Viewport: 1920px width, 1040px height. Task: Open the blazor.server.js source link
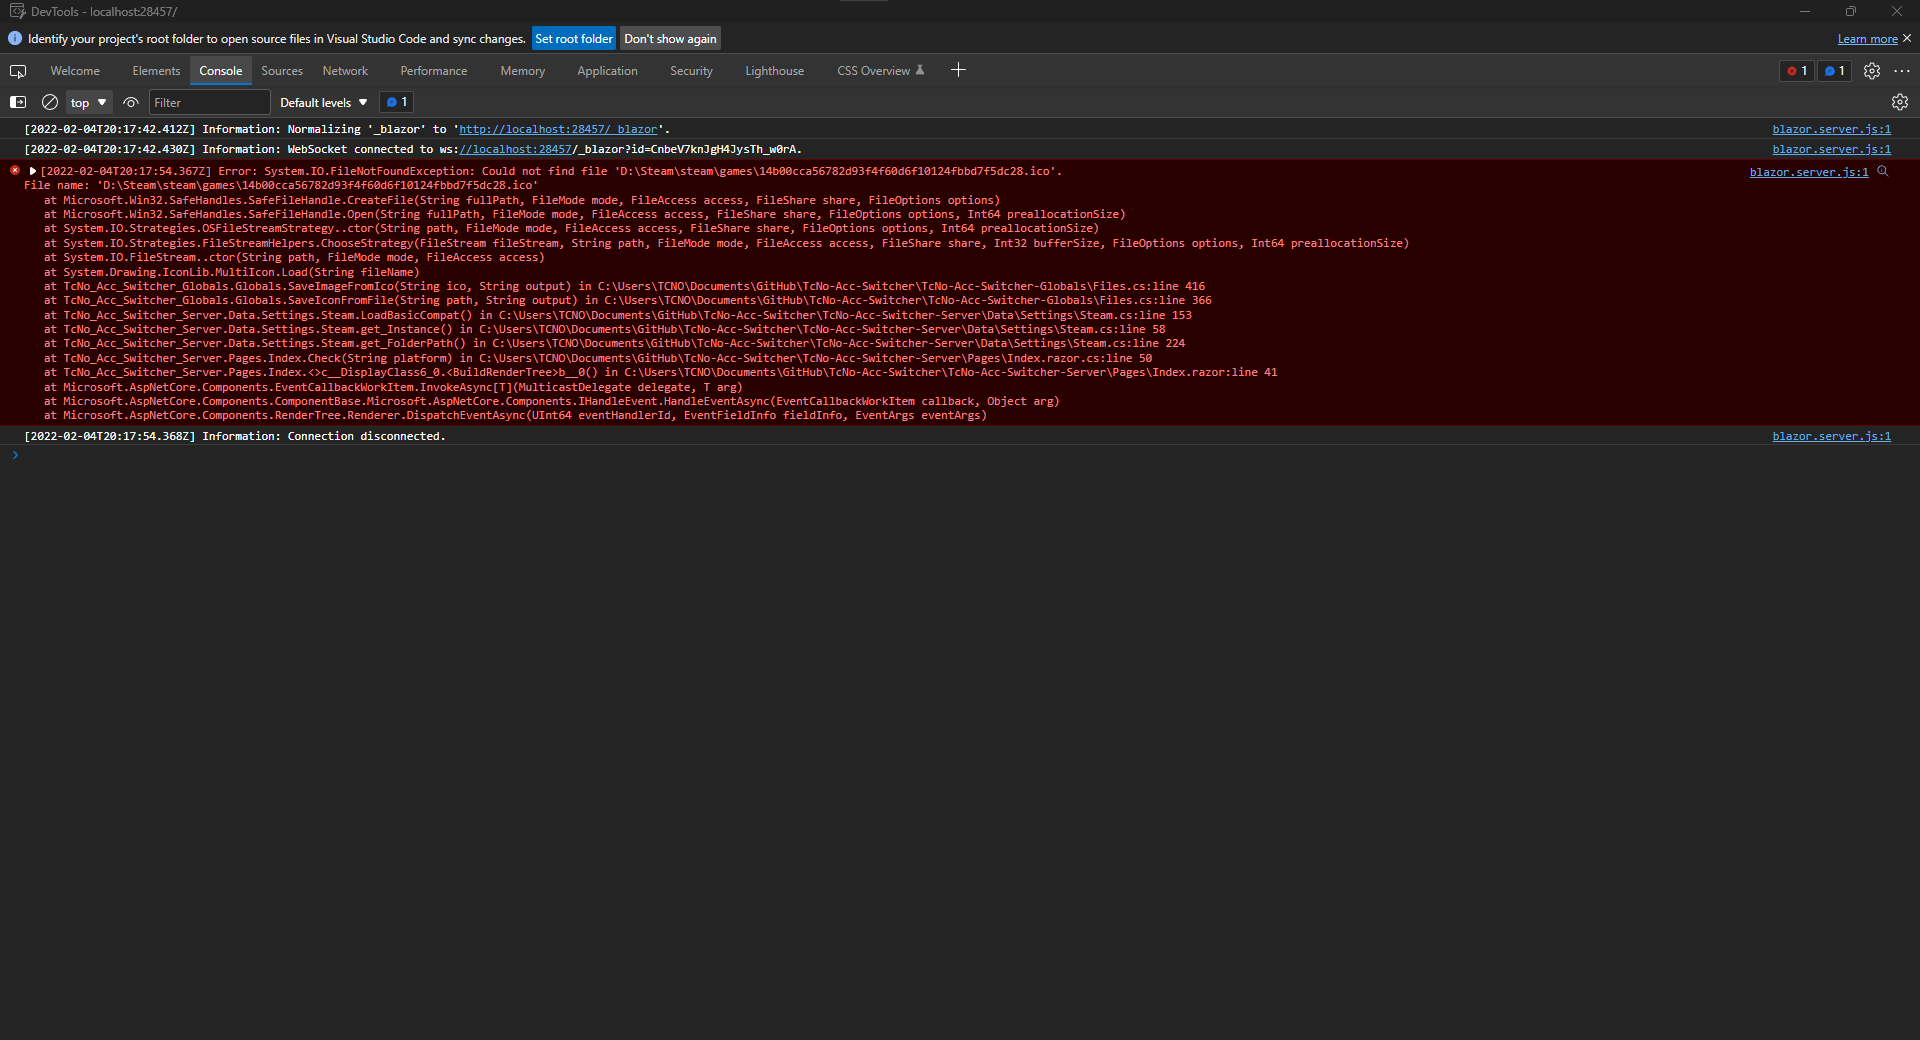[x=1831, y=129]
